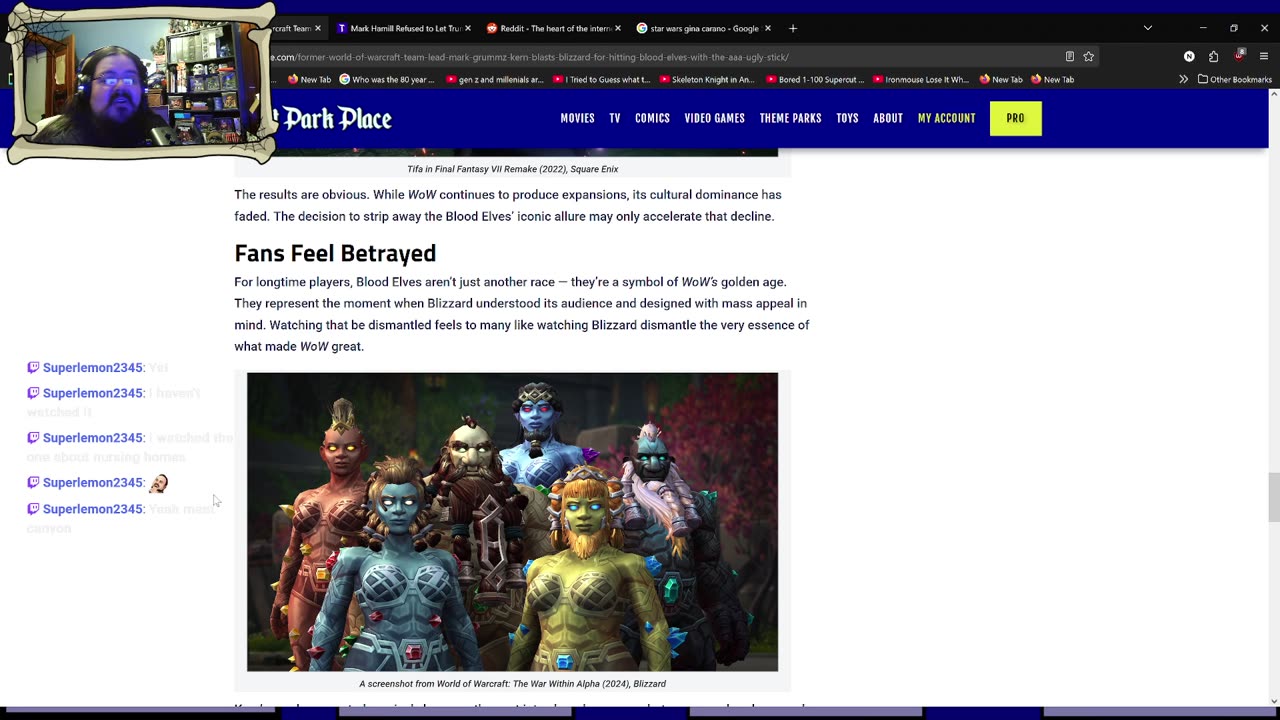This screenshot has width=1280, height=720.
Task: Open 'Ironmouse Lose It Wh...' bookmark
Action: click(921, 79)
